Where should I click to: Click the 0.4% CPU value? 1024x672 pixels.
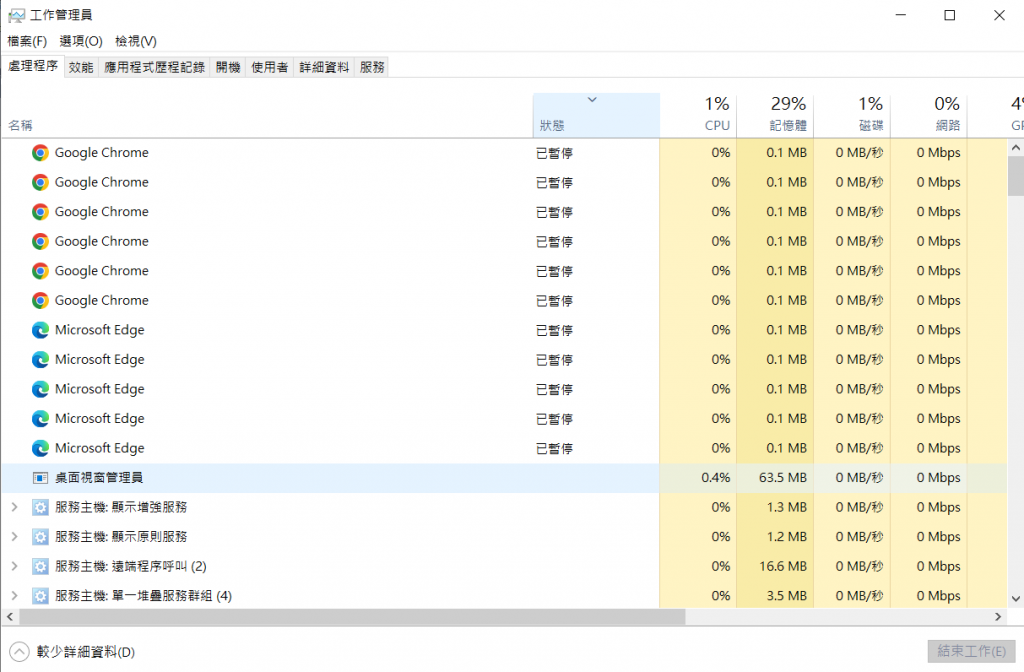tap(715, 478)
